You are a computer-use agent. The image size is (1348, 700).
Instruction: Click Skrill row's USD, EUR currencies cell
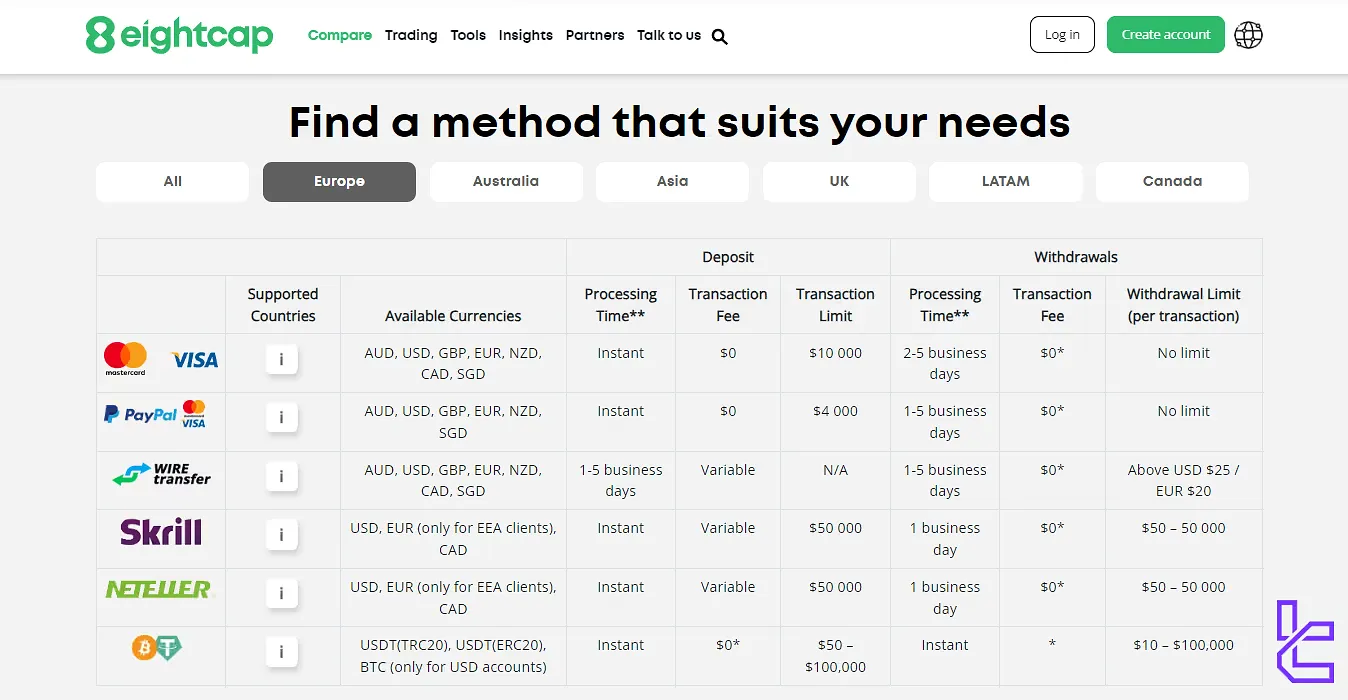click(453, 539)
